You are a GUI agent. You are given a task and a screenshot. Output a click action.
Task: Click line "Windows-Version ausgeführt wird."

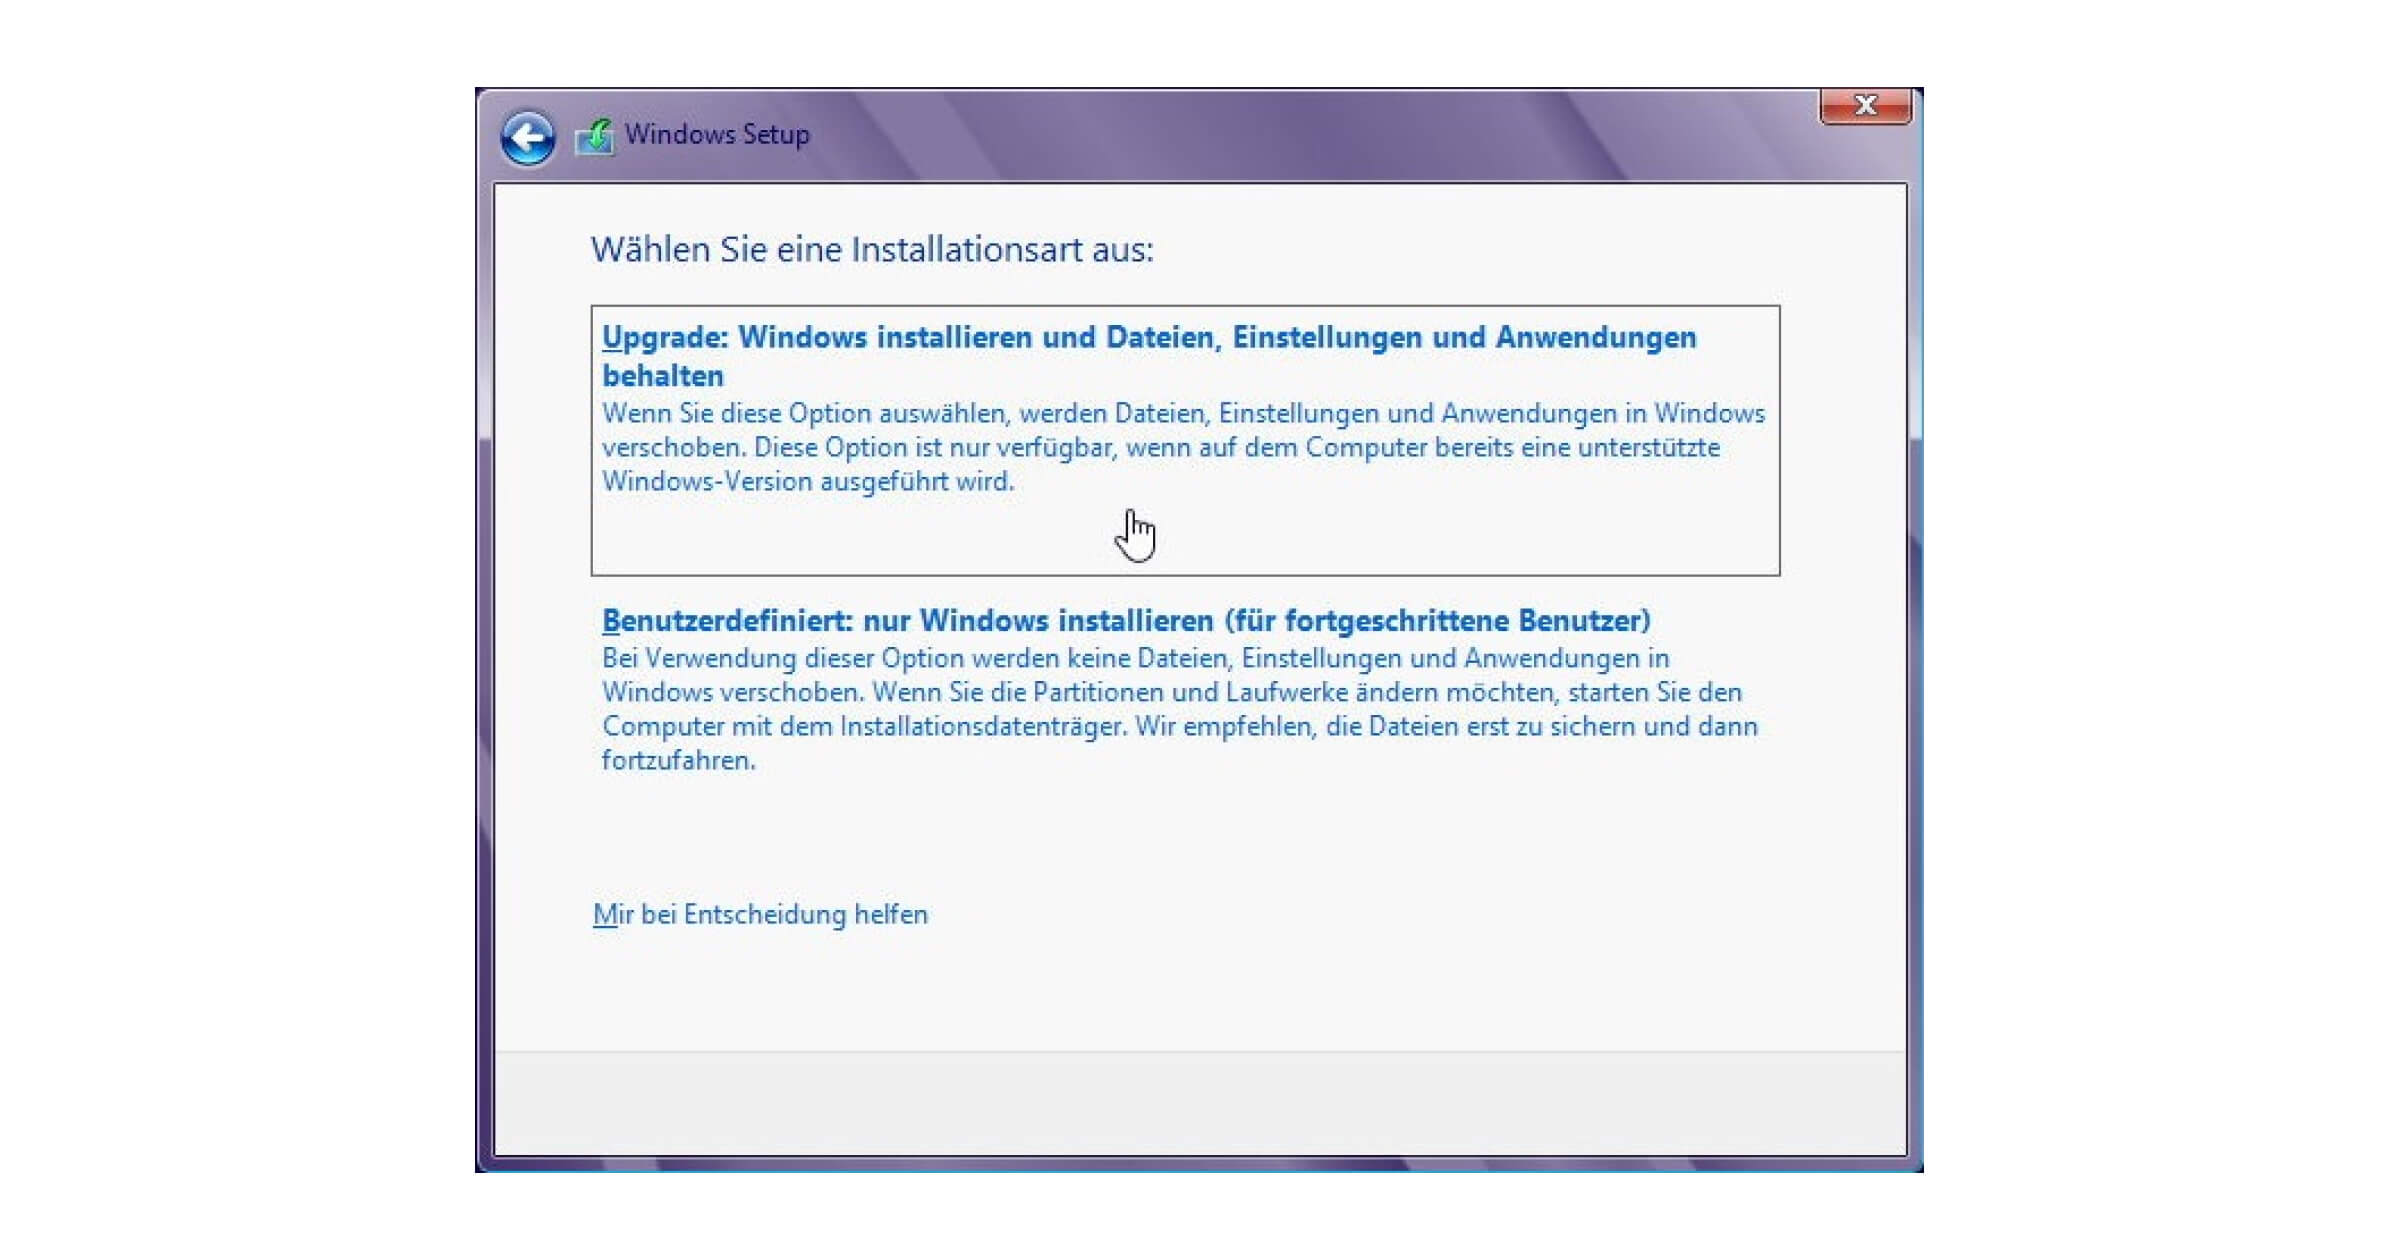tap(808, 481)
